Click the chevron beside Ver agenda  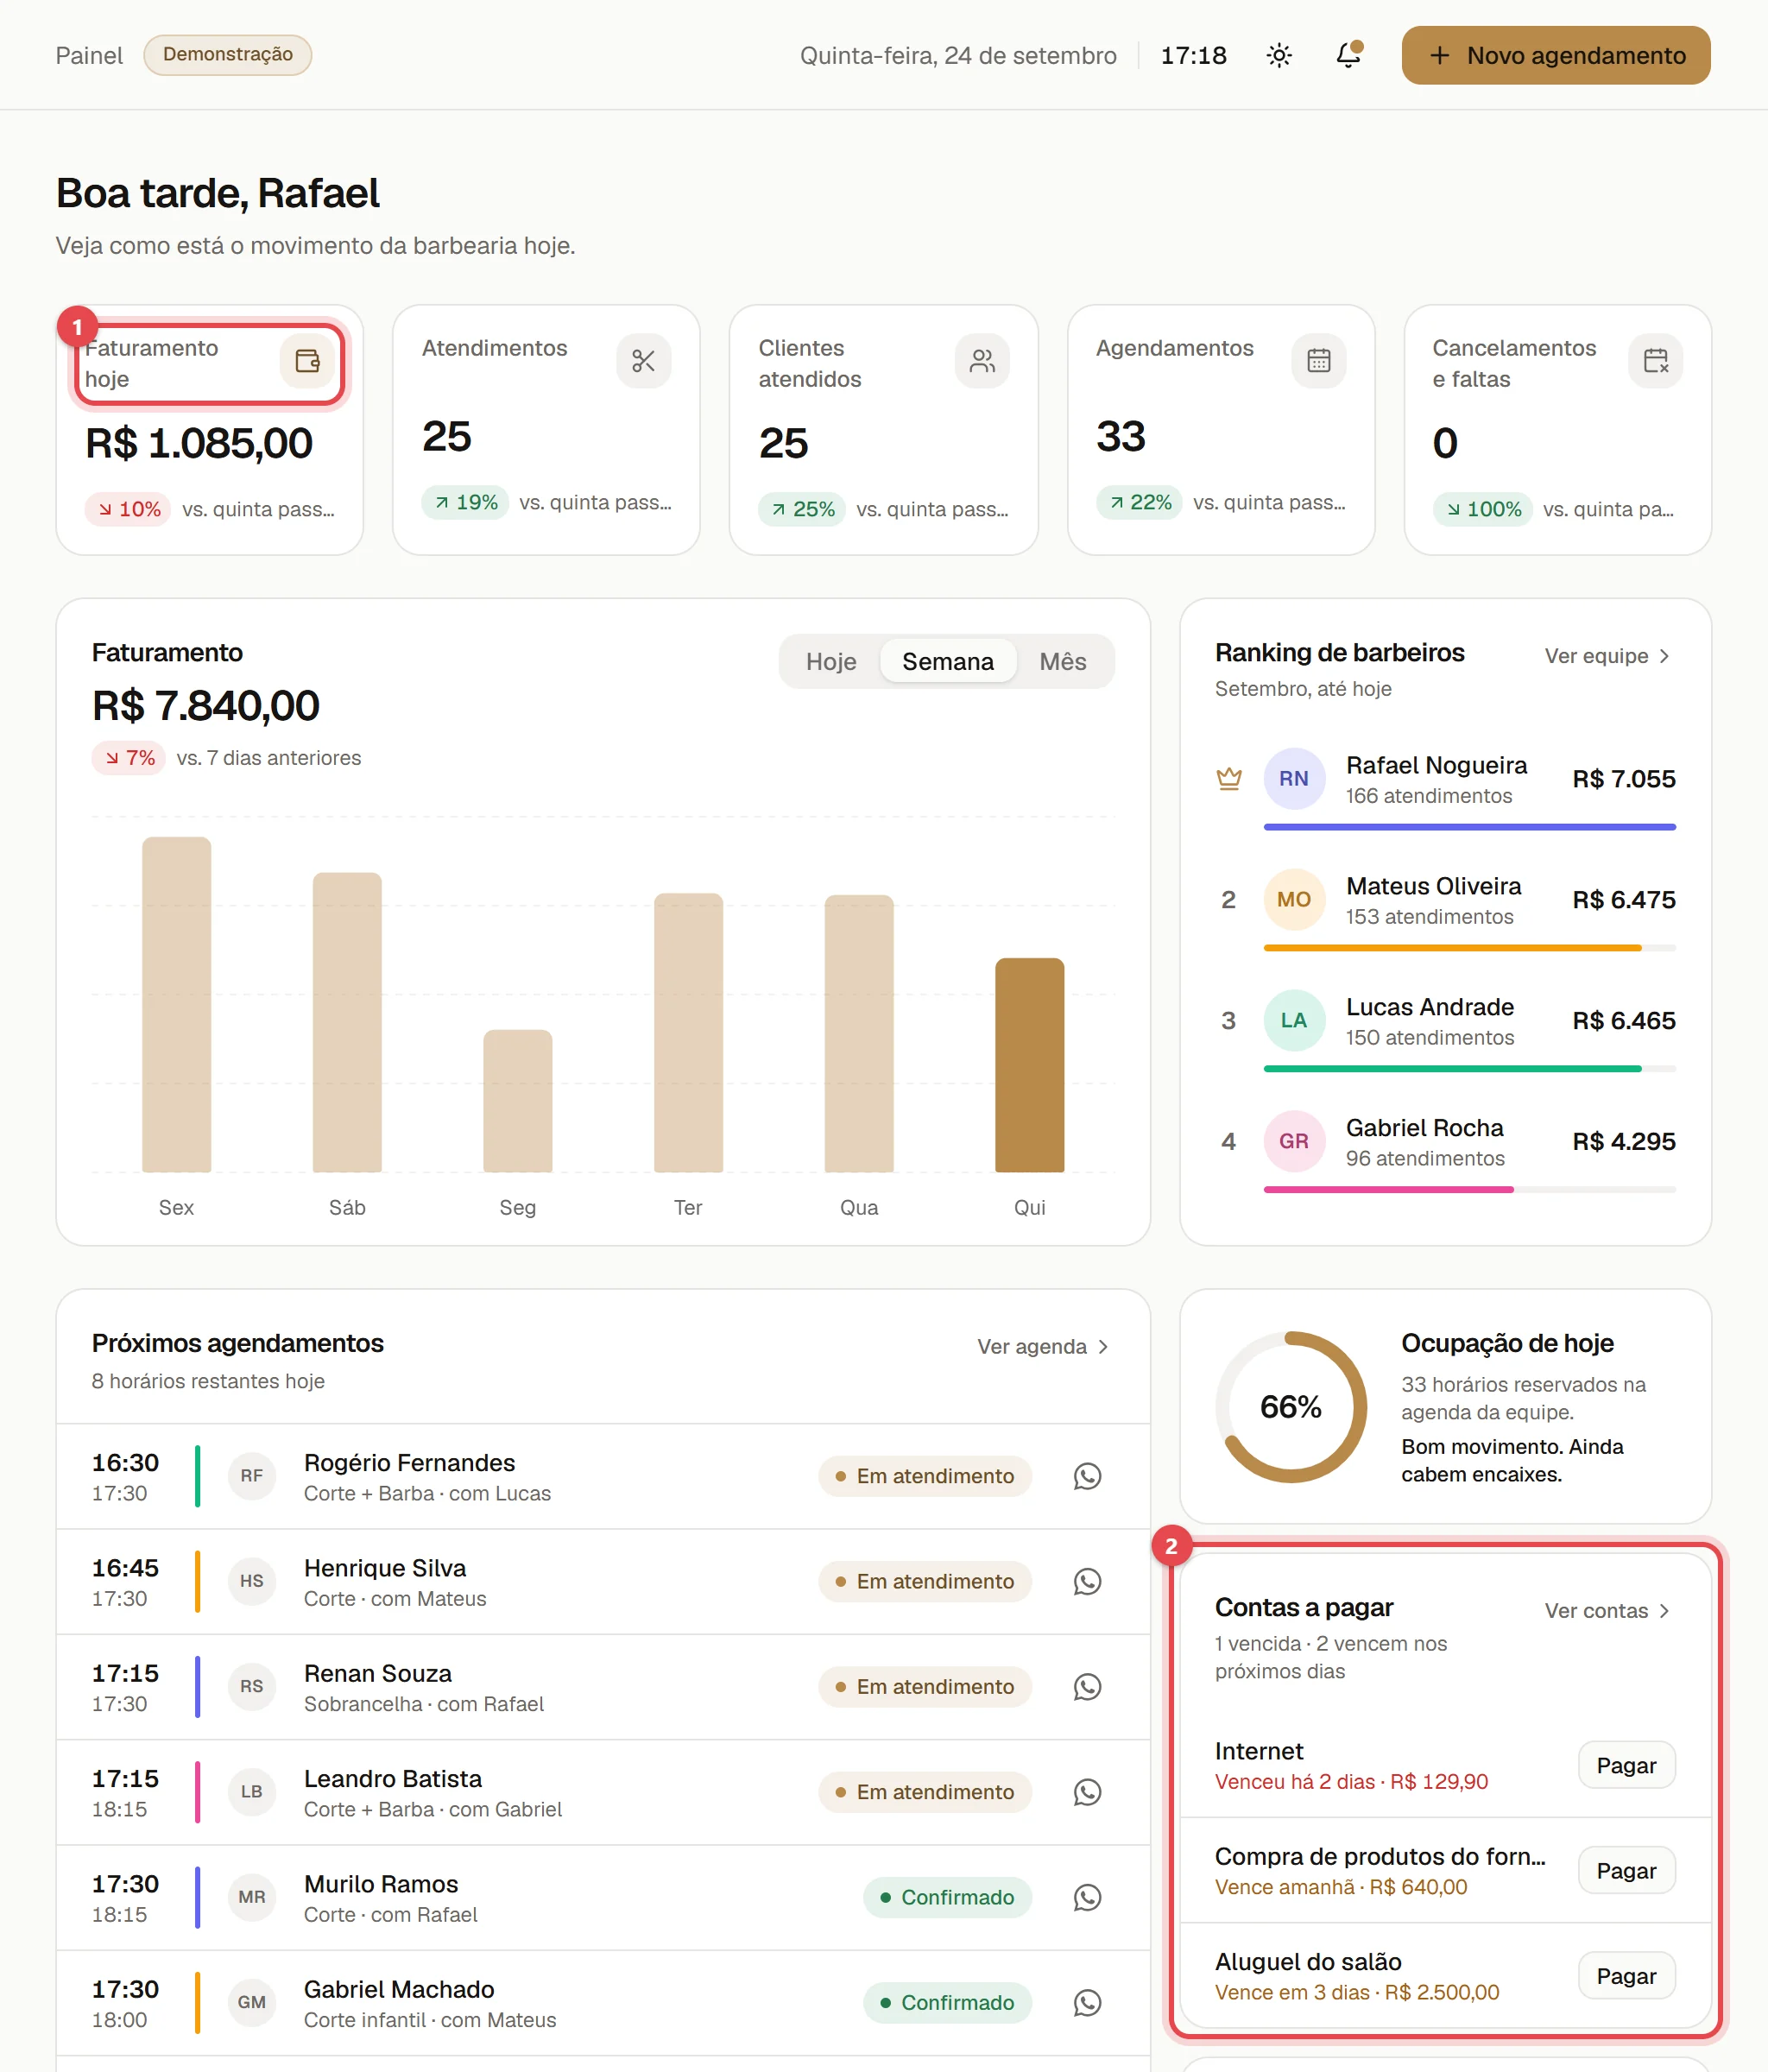coord(1102,1347)
